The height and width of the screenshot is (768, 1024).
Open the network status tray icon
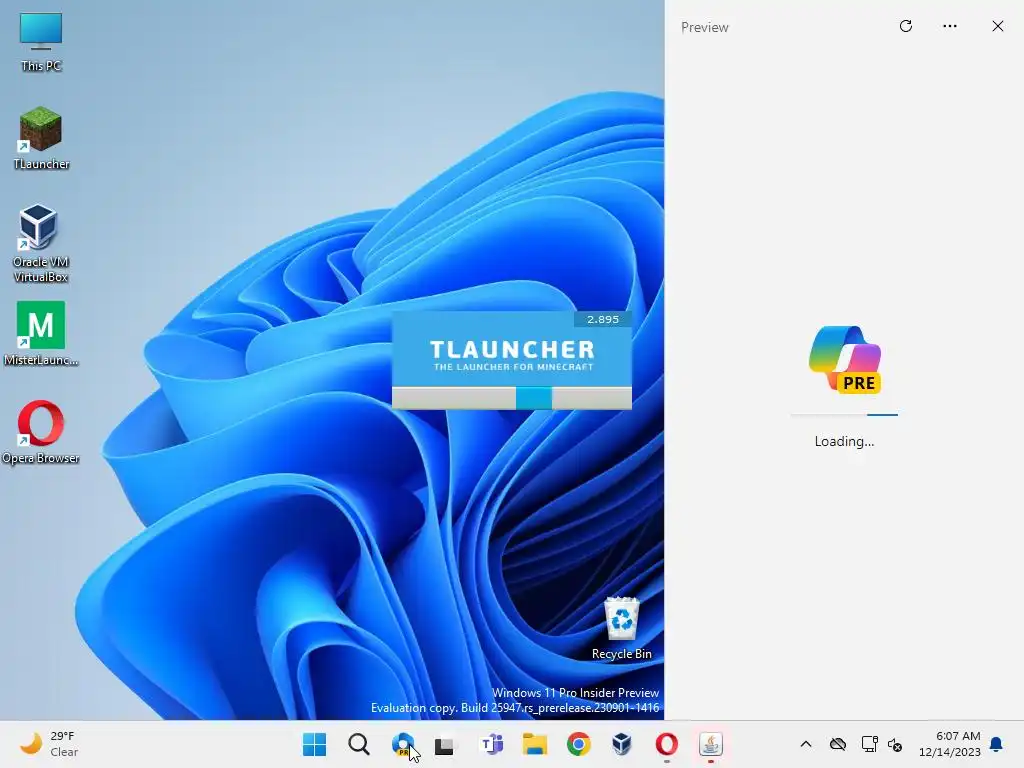pos(869,744)
